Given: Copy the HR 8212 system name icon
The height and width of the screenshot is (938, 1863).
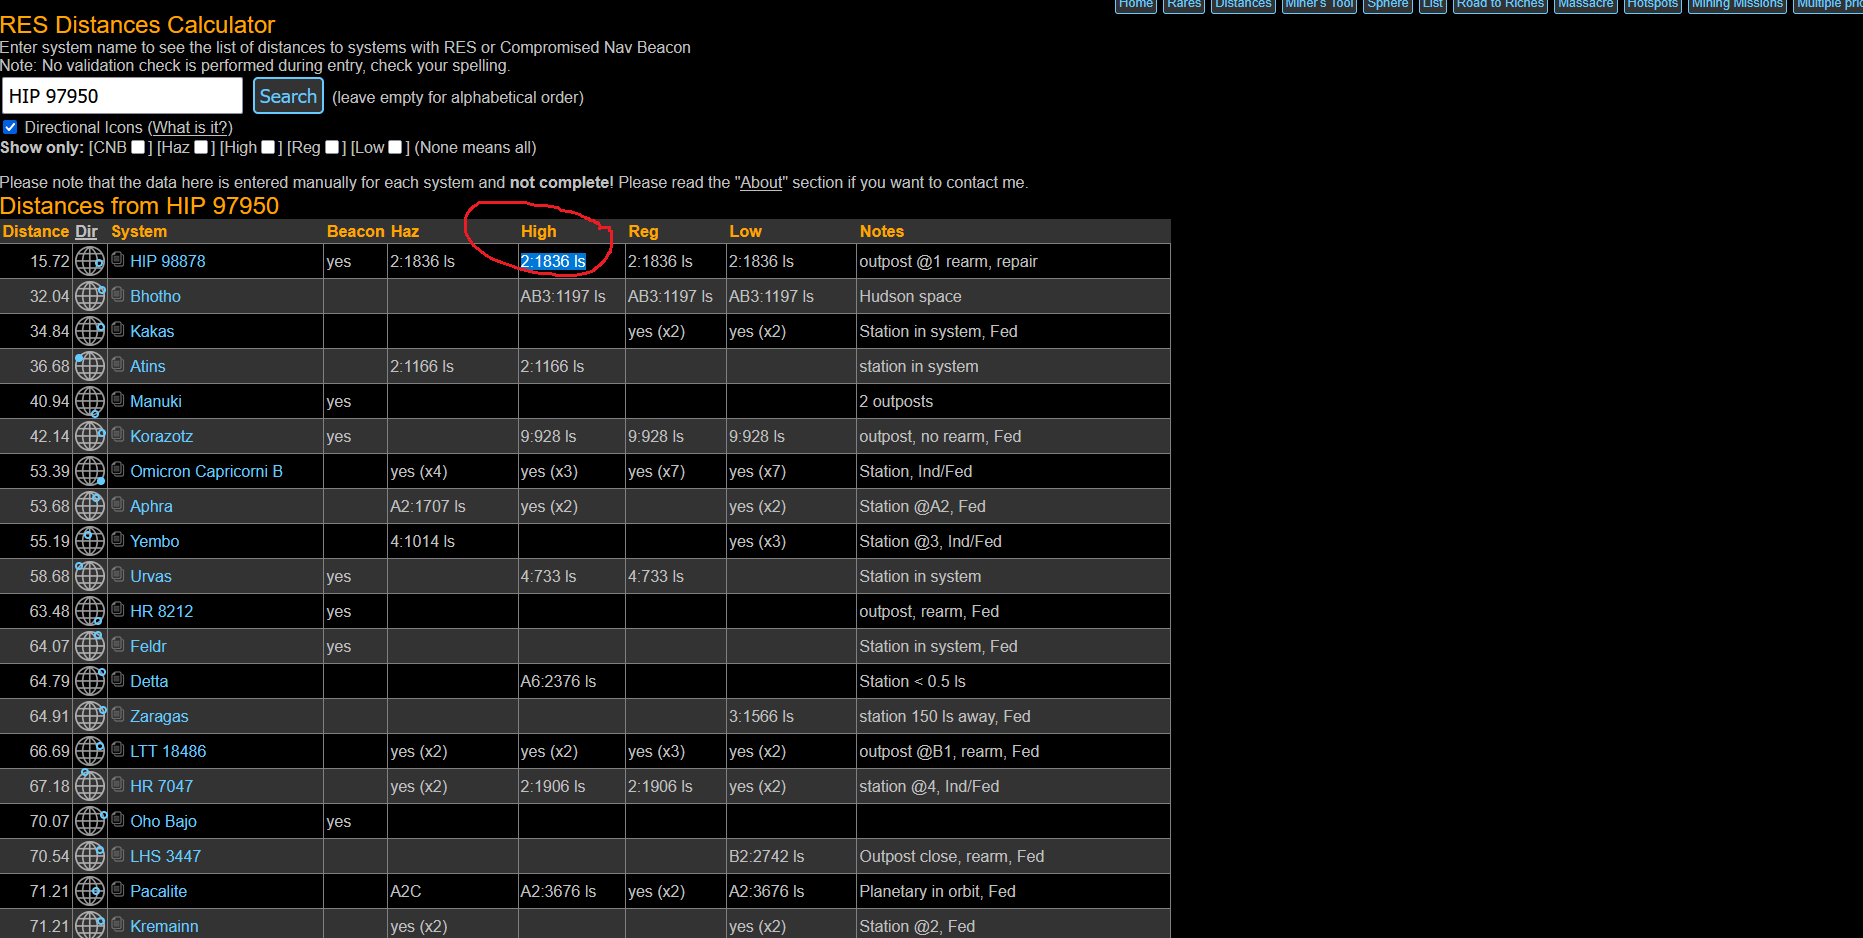Looking at the screenshot, I should tap(118, 610).
